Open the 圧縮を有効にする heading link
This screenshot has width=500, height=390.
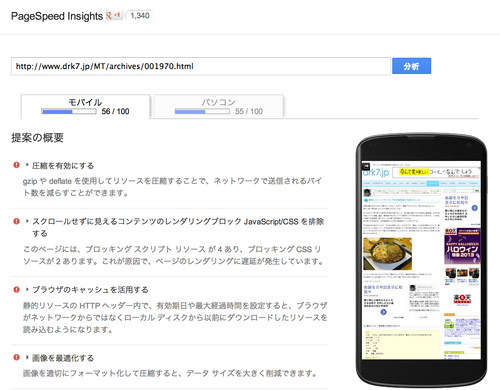click(63, 165)
